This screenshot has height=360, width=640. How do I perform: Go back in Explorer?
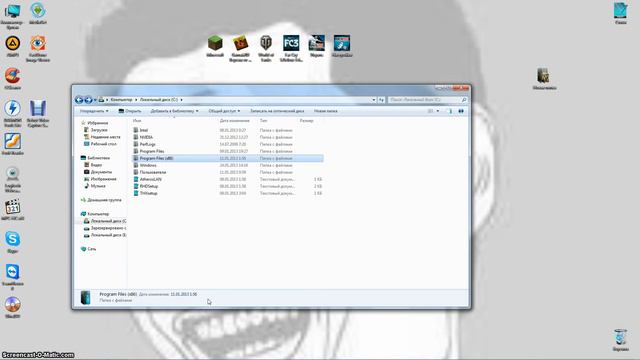79,100
